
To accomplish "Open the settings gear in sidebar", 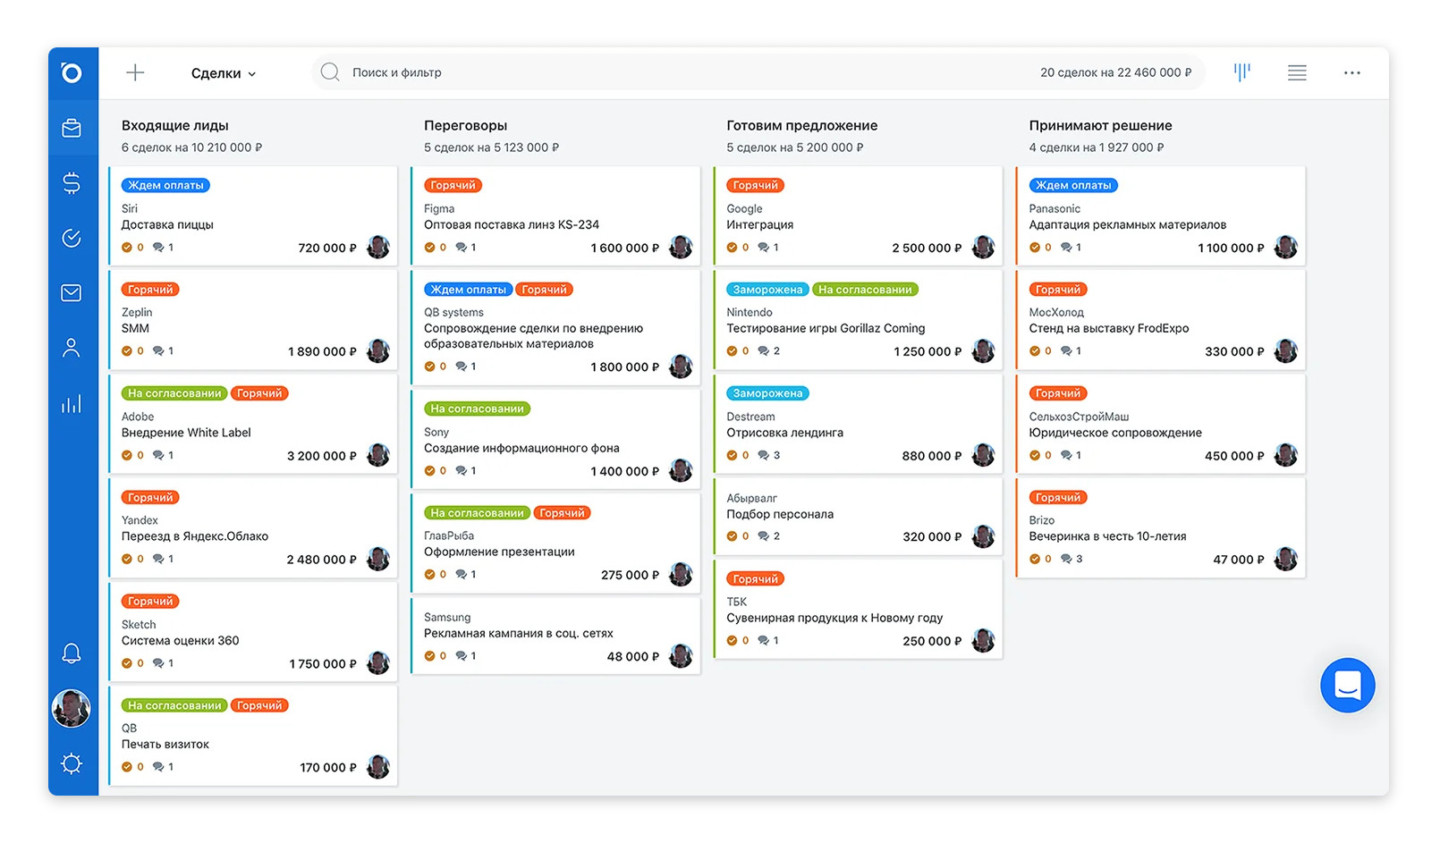I will point(71,764).
